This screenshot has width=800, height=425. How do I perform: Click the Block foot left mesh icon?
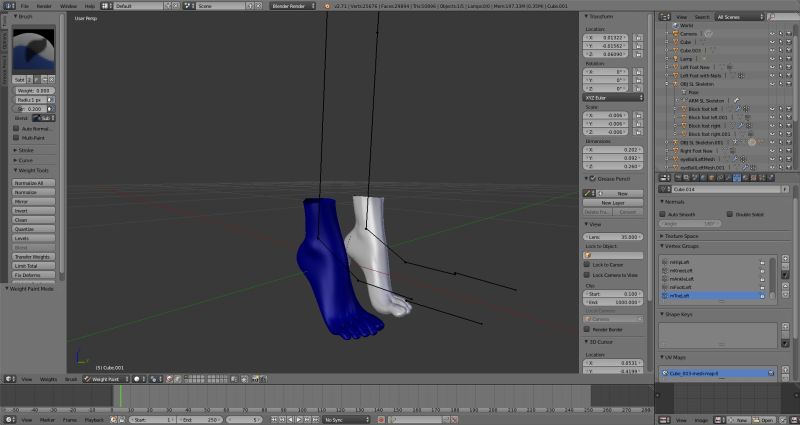coord(683,109)
